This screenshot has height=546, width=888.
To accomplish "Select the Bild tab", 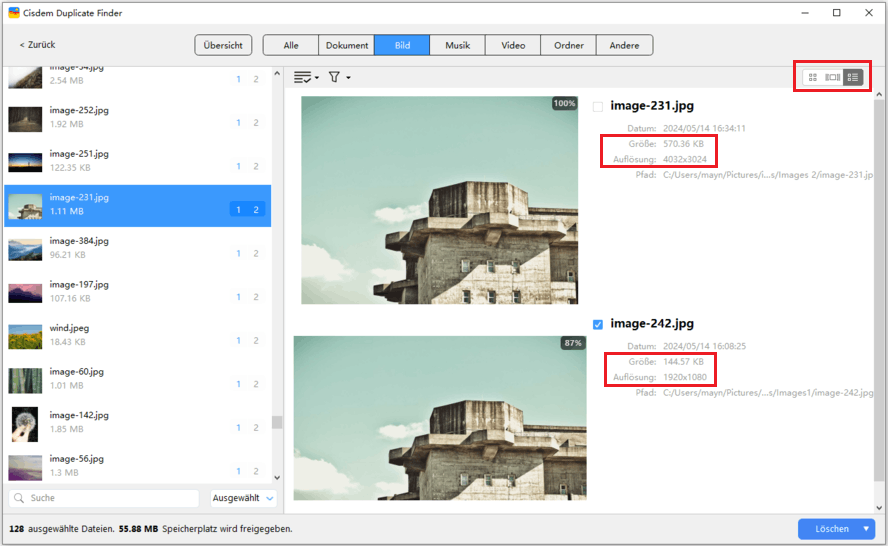I will pos(402,45).
